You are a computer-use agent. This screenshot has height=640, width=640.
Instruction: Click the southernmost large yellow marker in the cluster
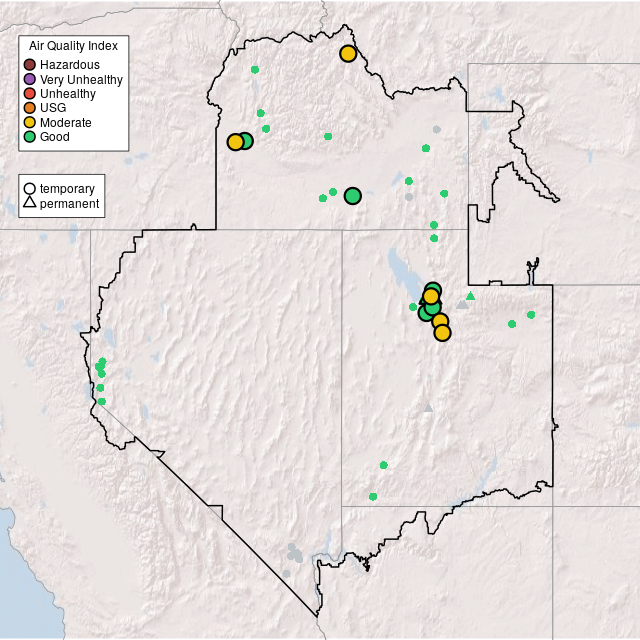[442, 333]
